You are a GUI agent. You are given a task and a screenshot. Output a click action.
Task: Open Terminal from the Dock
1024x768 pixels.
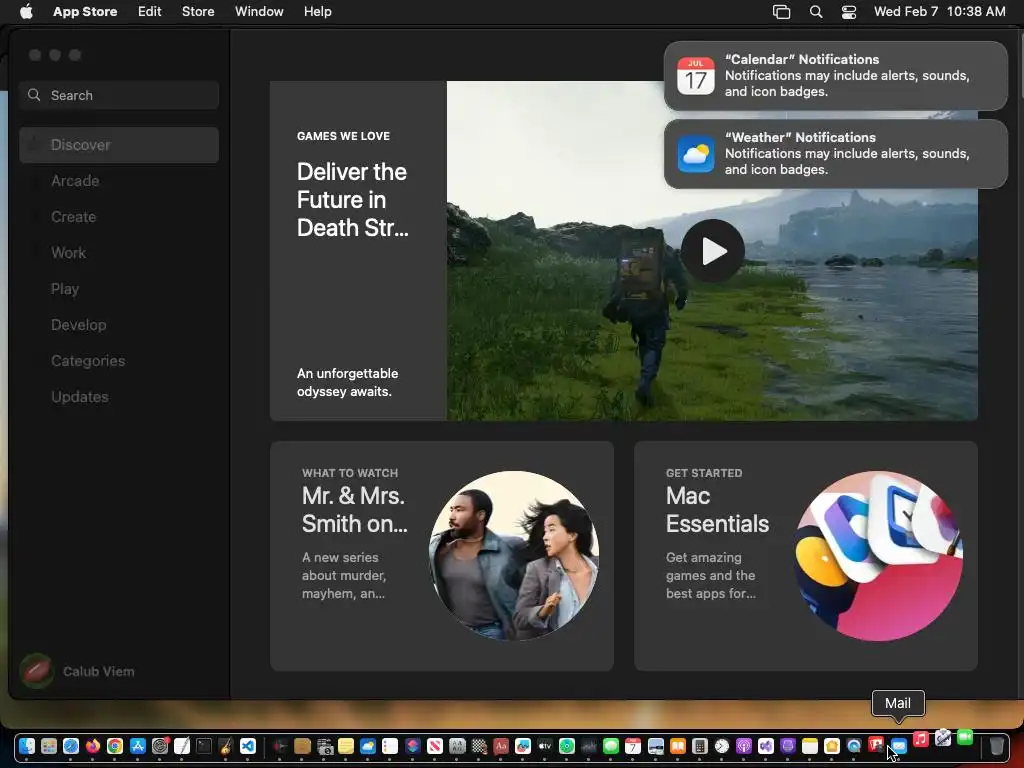point(204,746)
